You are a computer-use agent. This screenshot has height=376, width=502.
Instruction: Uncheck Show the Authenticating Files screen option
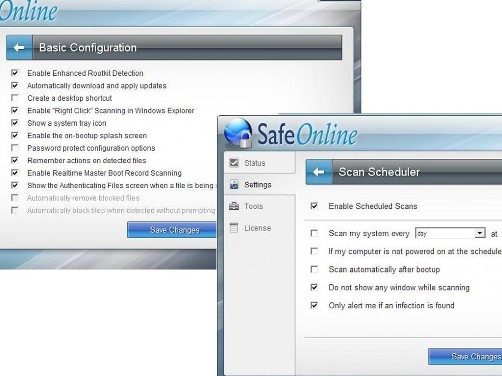[15, 185]
